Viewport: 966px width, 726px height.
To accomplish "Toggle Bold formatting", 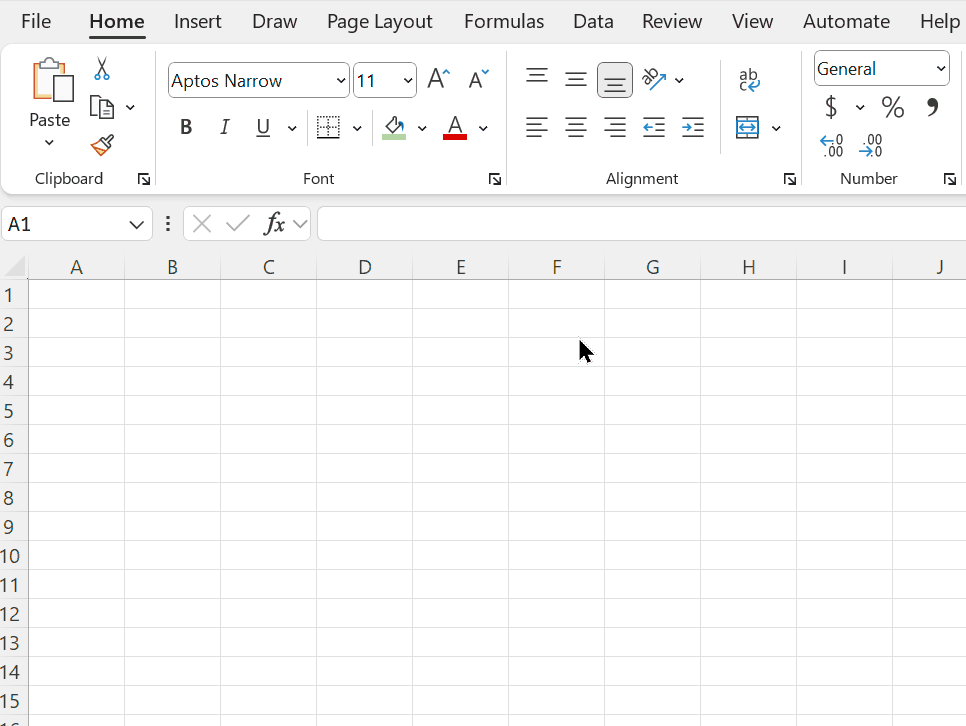I will click(x=185, y=128).
